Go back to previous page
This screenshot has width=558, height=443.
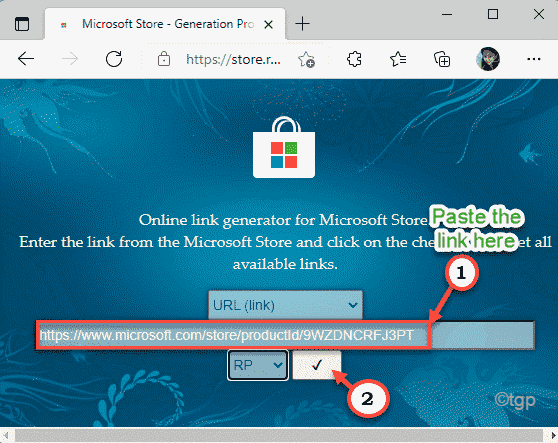(26, 59)
